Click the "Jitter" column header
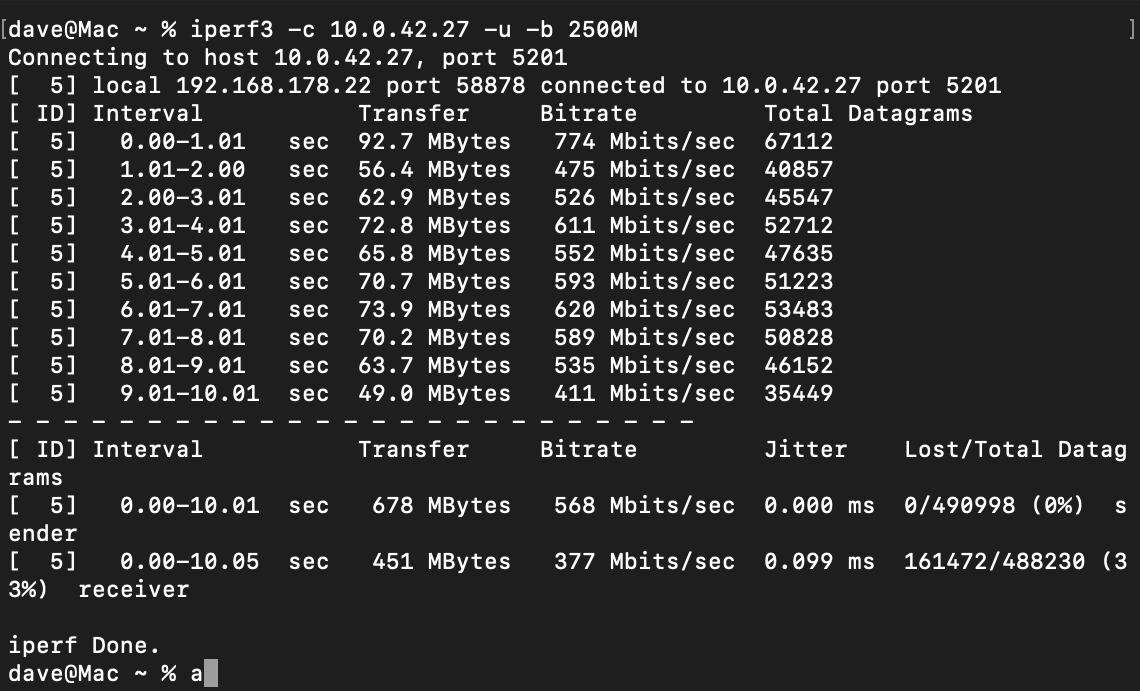 [x=805, y=450]
